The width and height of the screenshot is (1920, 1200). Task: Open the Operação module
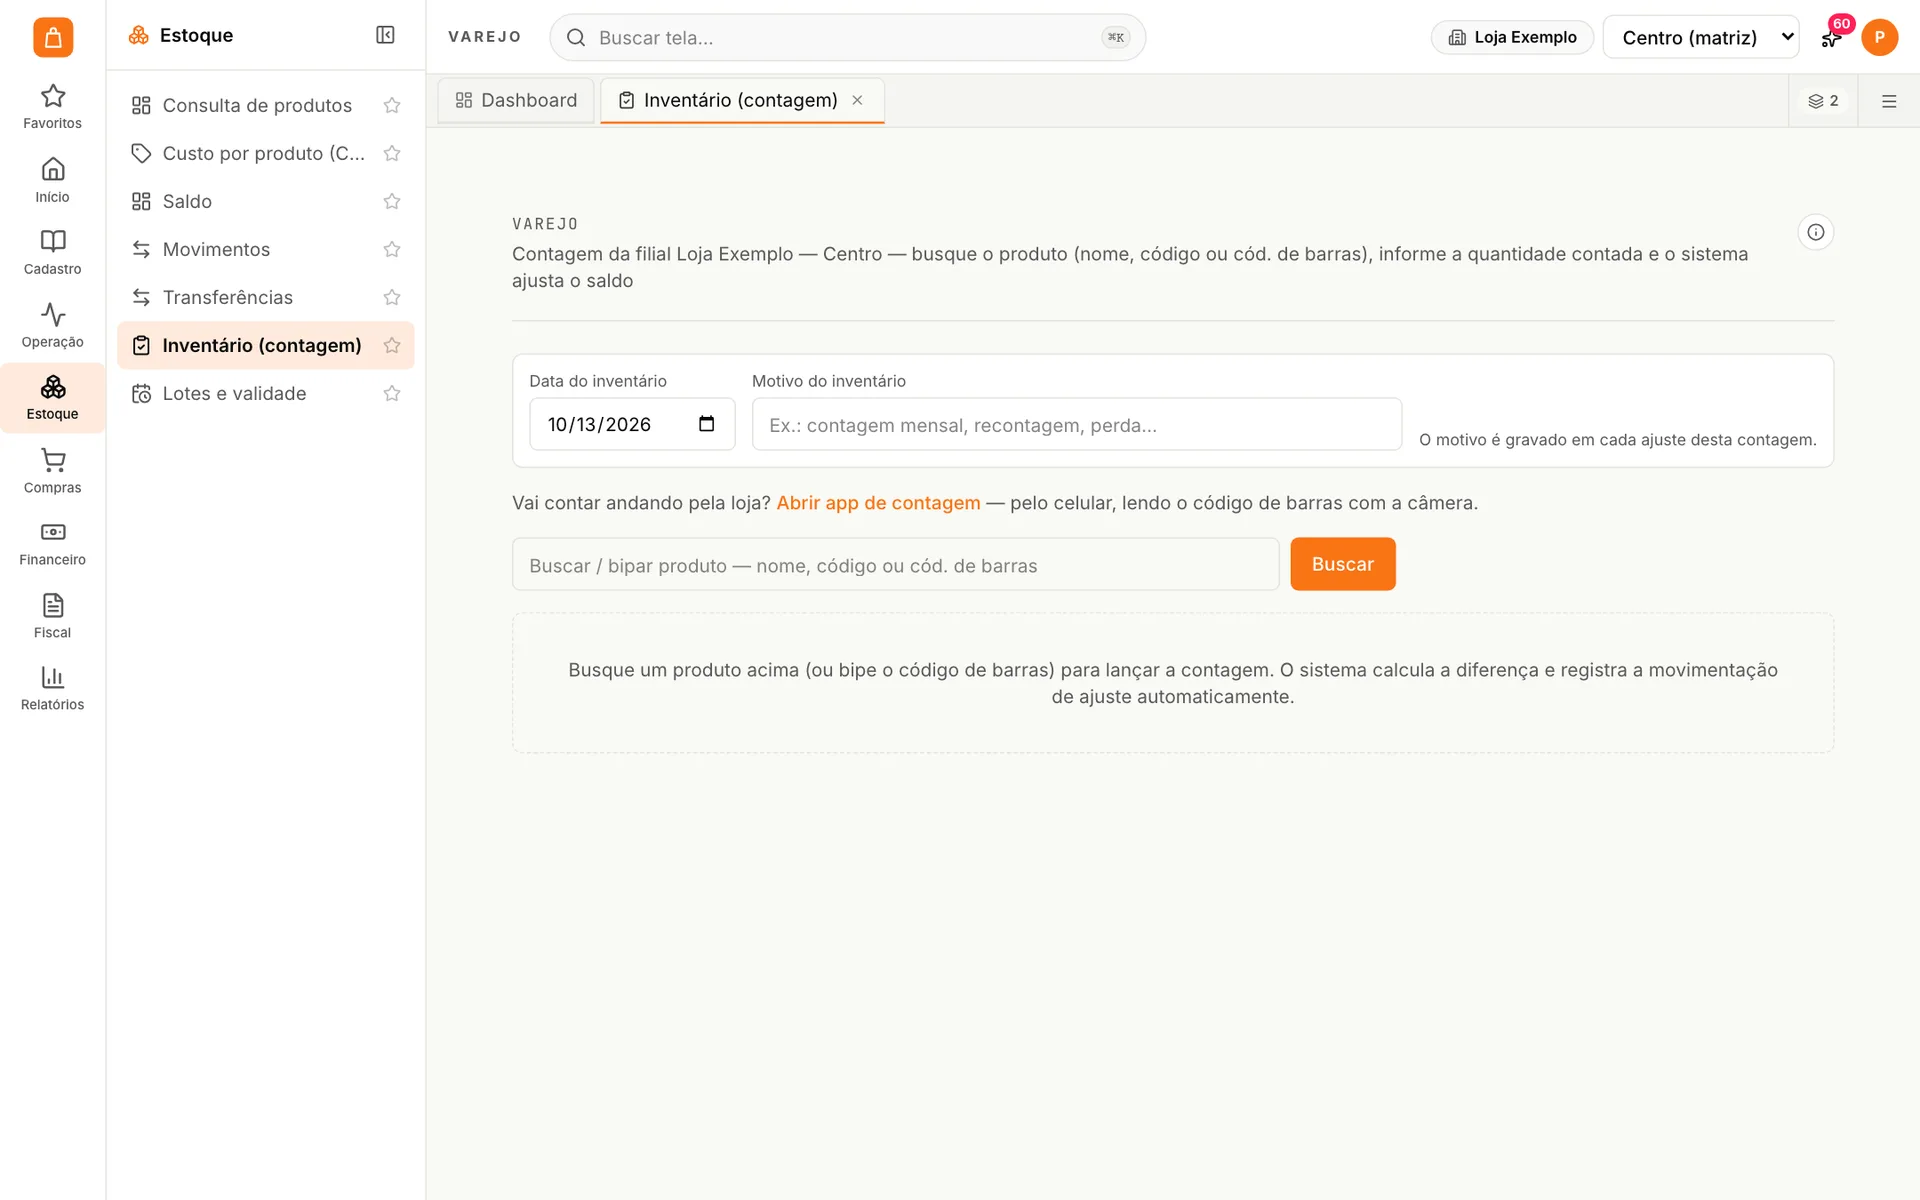52,325
